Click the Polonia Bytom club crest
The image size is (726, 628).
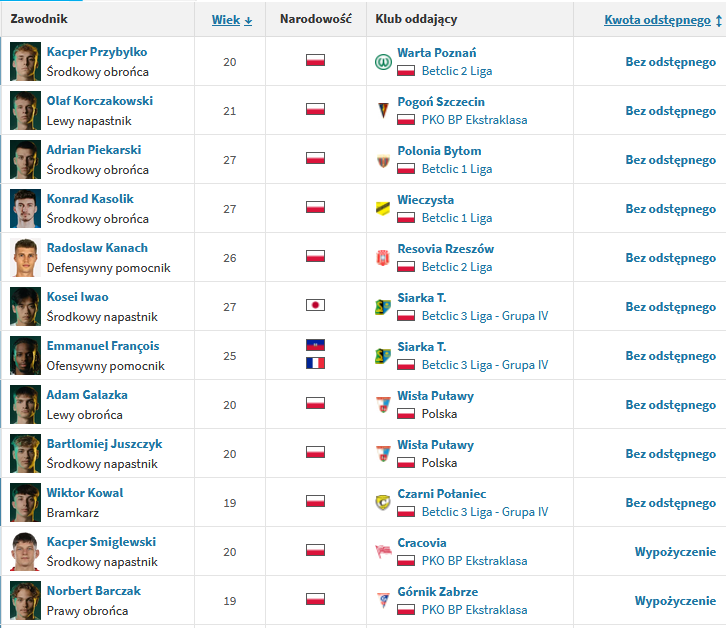(x=383, y=160)
